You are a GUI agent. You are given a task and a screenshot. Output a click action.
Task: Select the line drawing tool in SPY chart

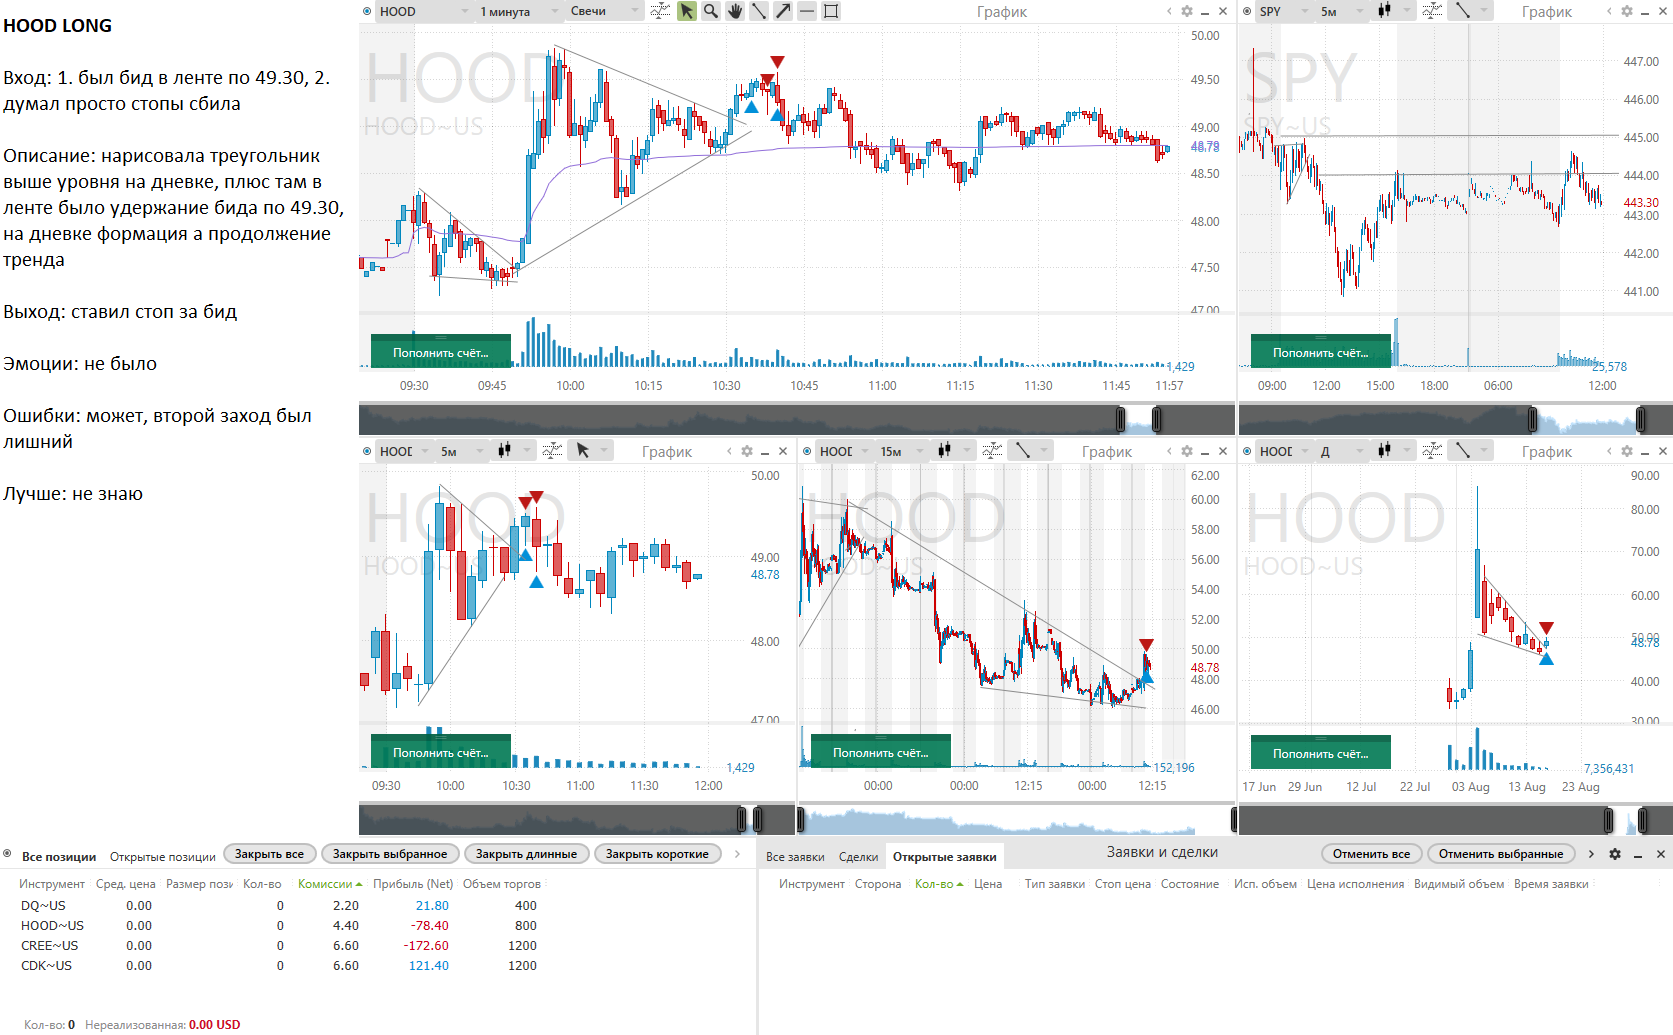coord(1462,11)
